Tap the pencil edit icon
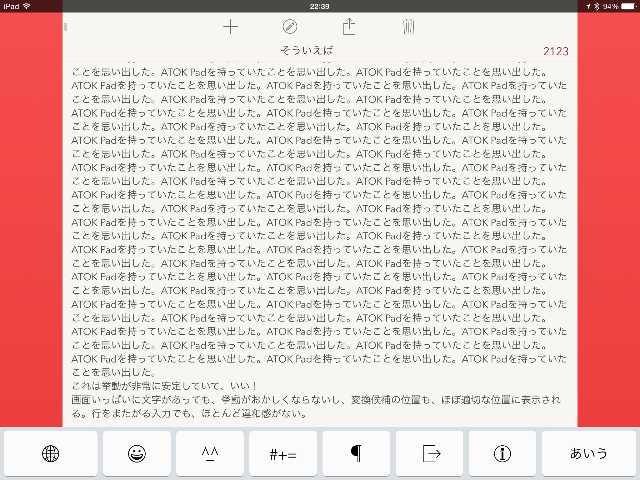The height and width of the screenshot is (480, 640). tap(290, 27)
